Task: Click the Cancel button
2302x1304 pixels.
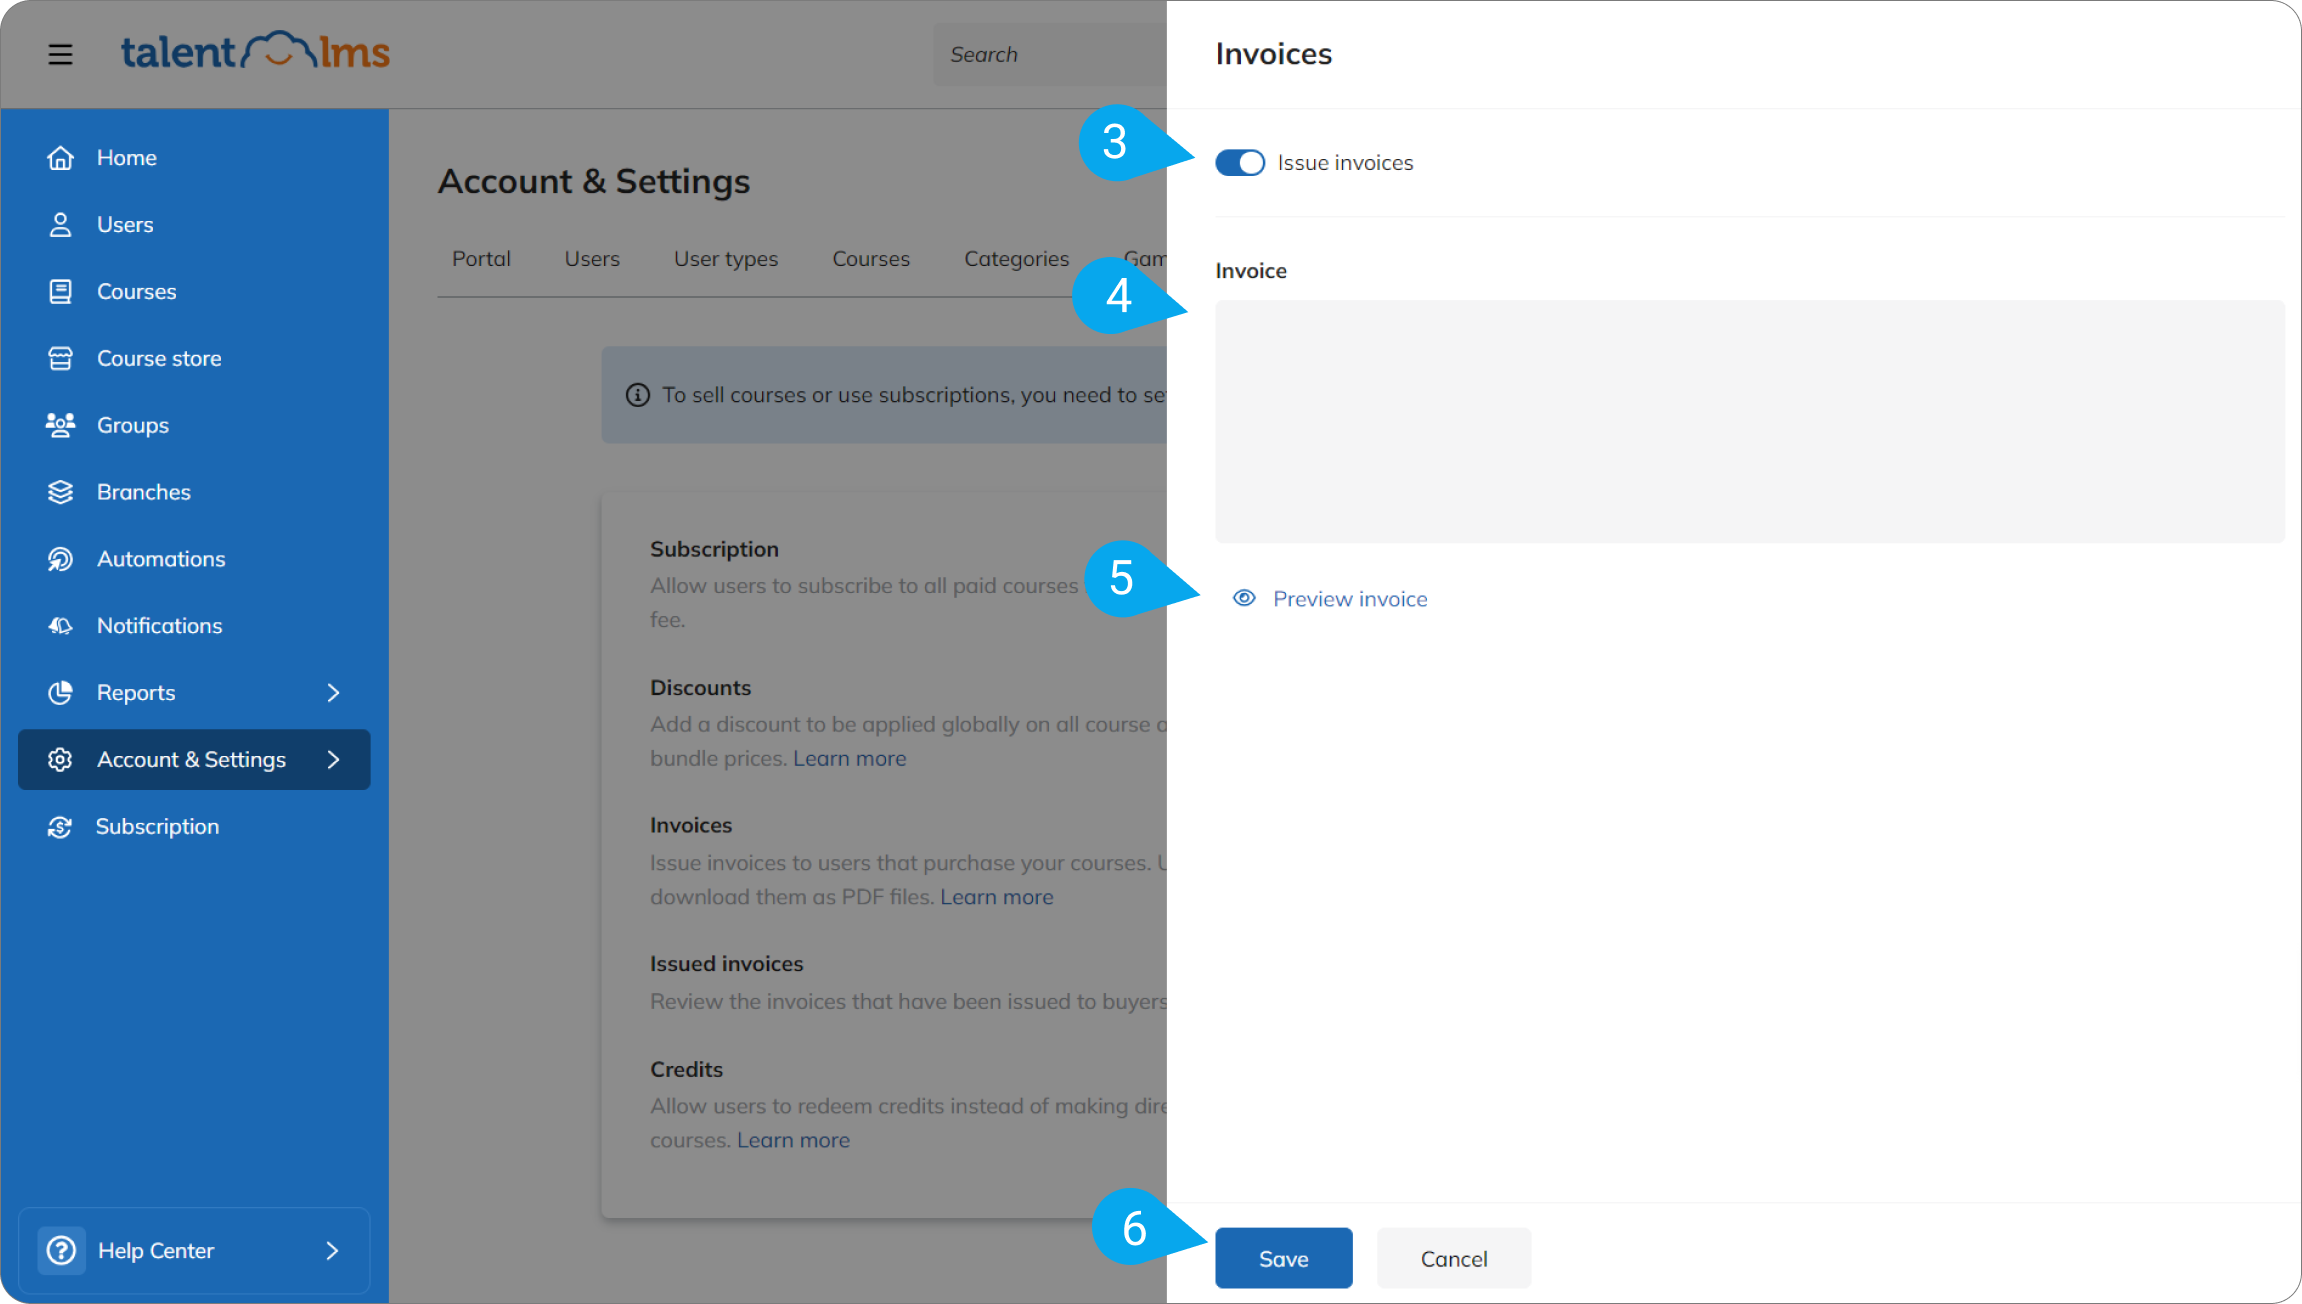Action: point(1454,1258)
